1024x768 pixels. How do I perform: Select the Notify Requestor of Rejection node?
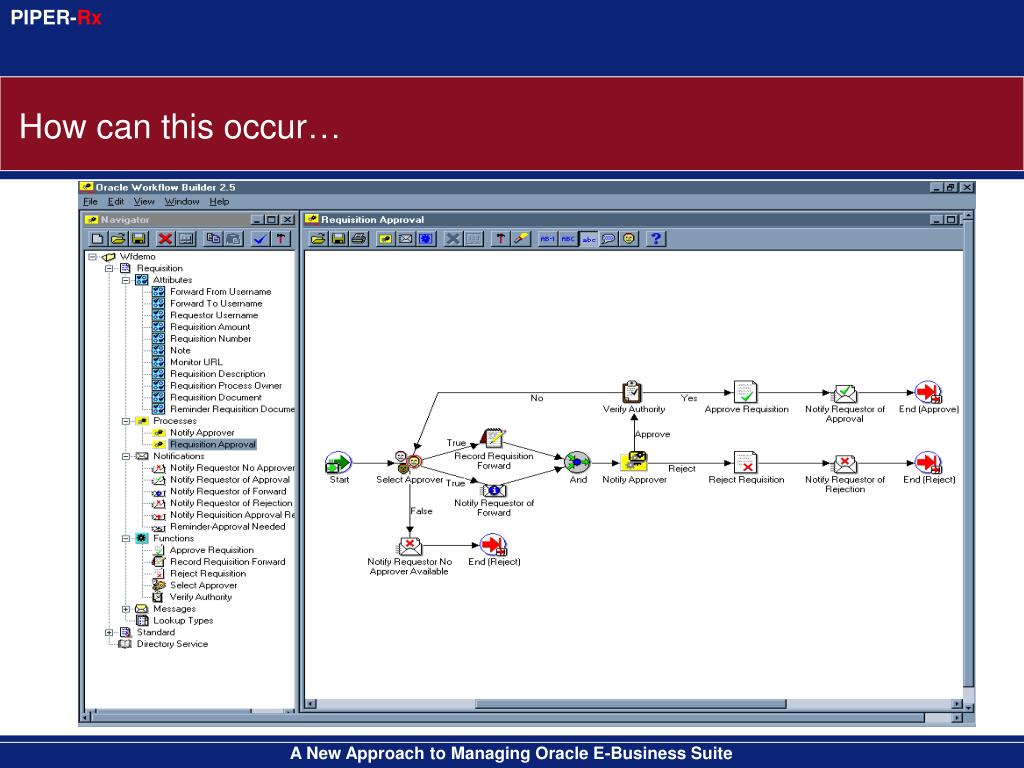(x=844, y=464)
